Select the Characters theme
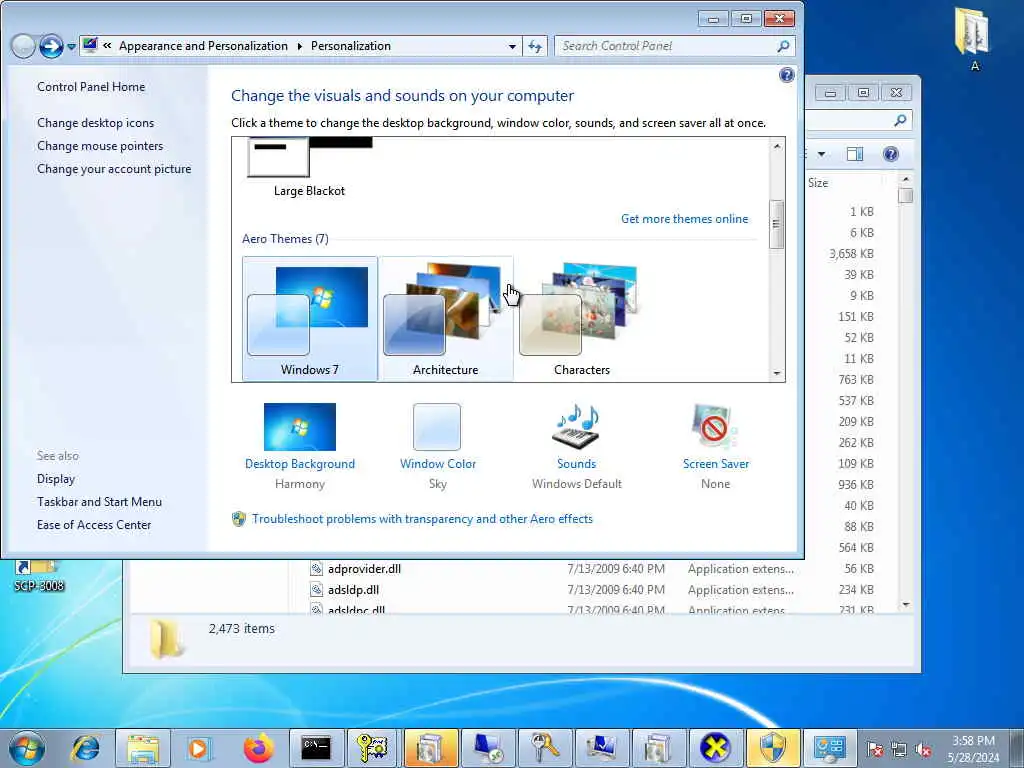Image resolution: width=1024 pixels, height=768 pixels. pos(581,319)
